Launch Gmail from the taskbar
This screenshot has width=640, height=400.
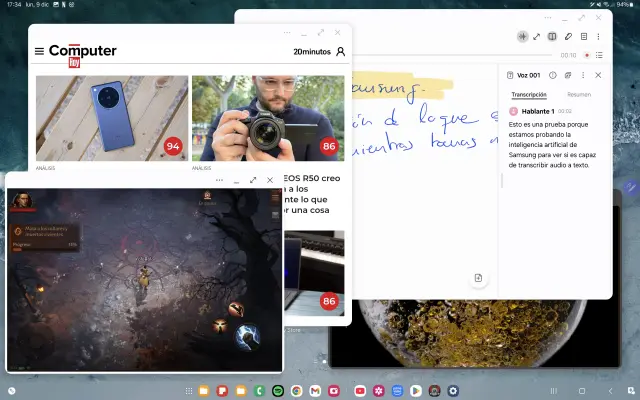pyautogui.click(x=315, y=391)
